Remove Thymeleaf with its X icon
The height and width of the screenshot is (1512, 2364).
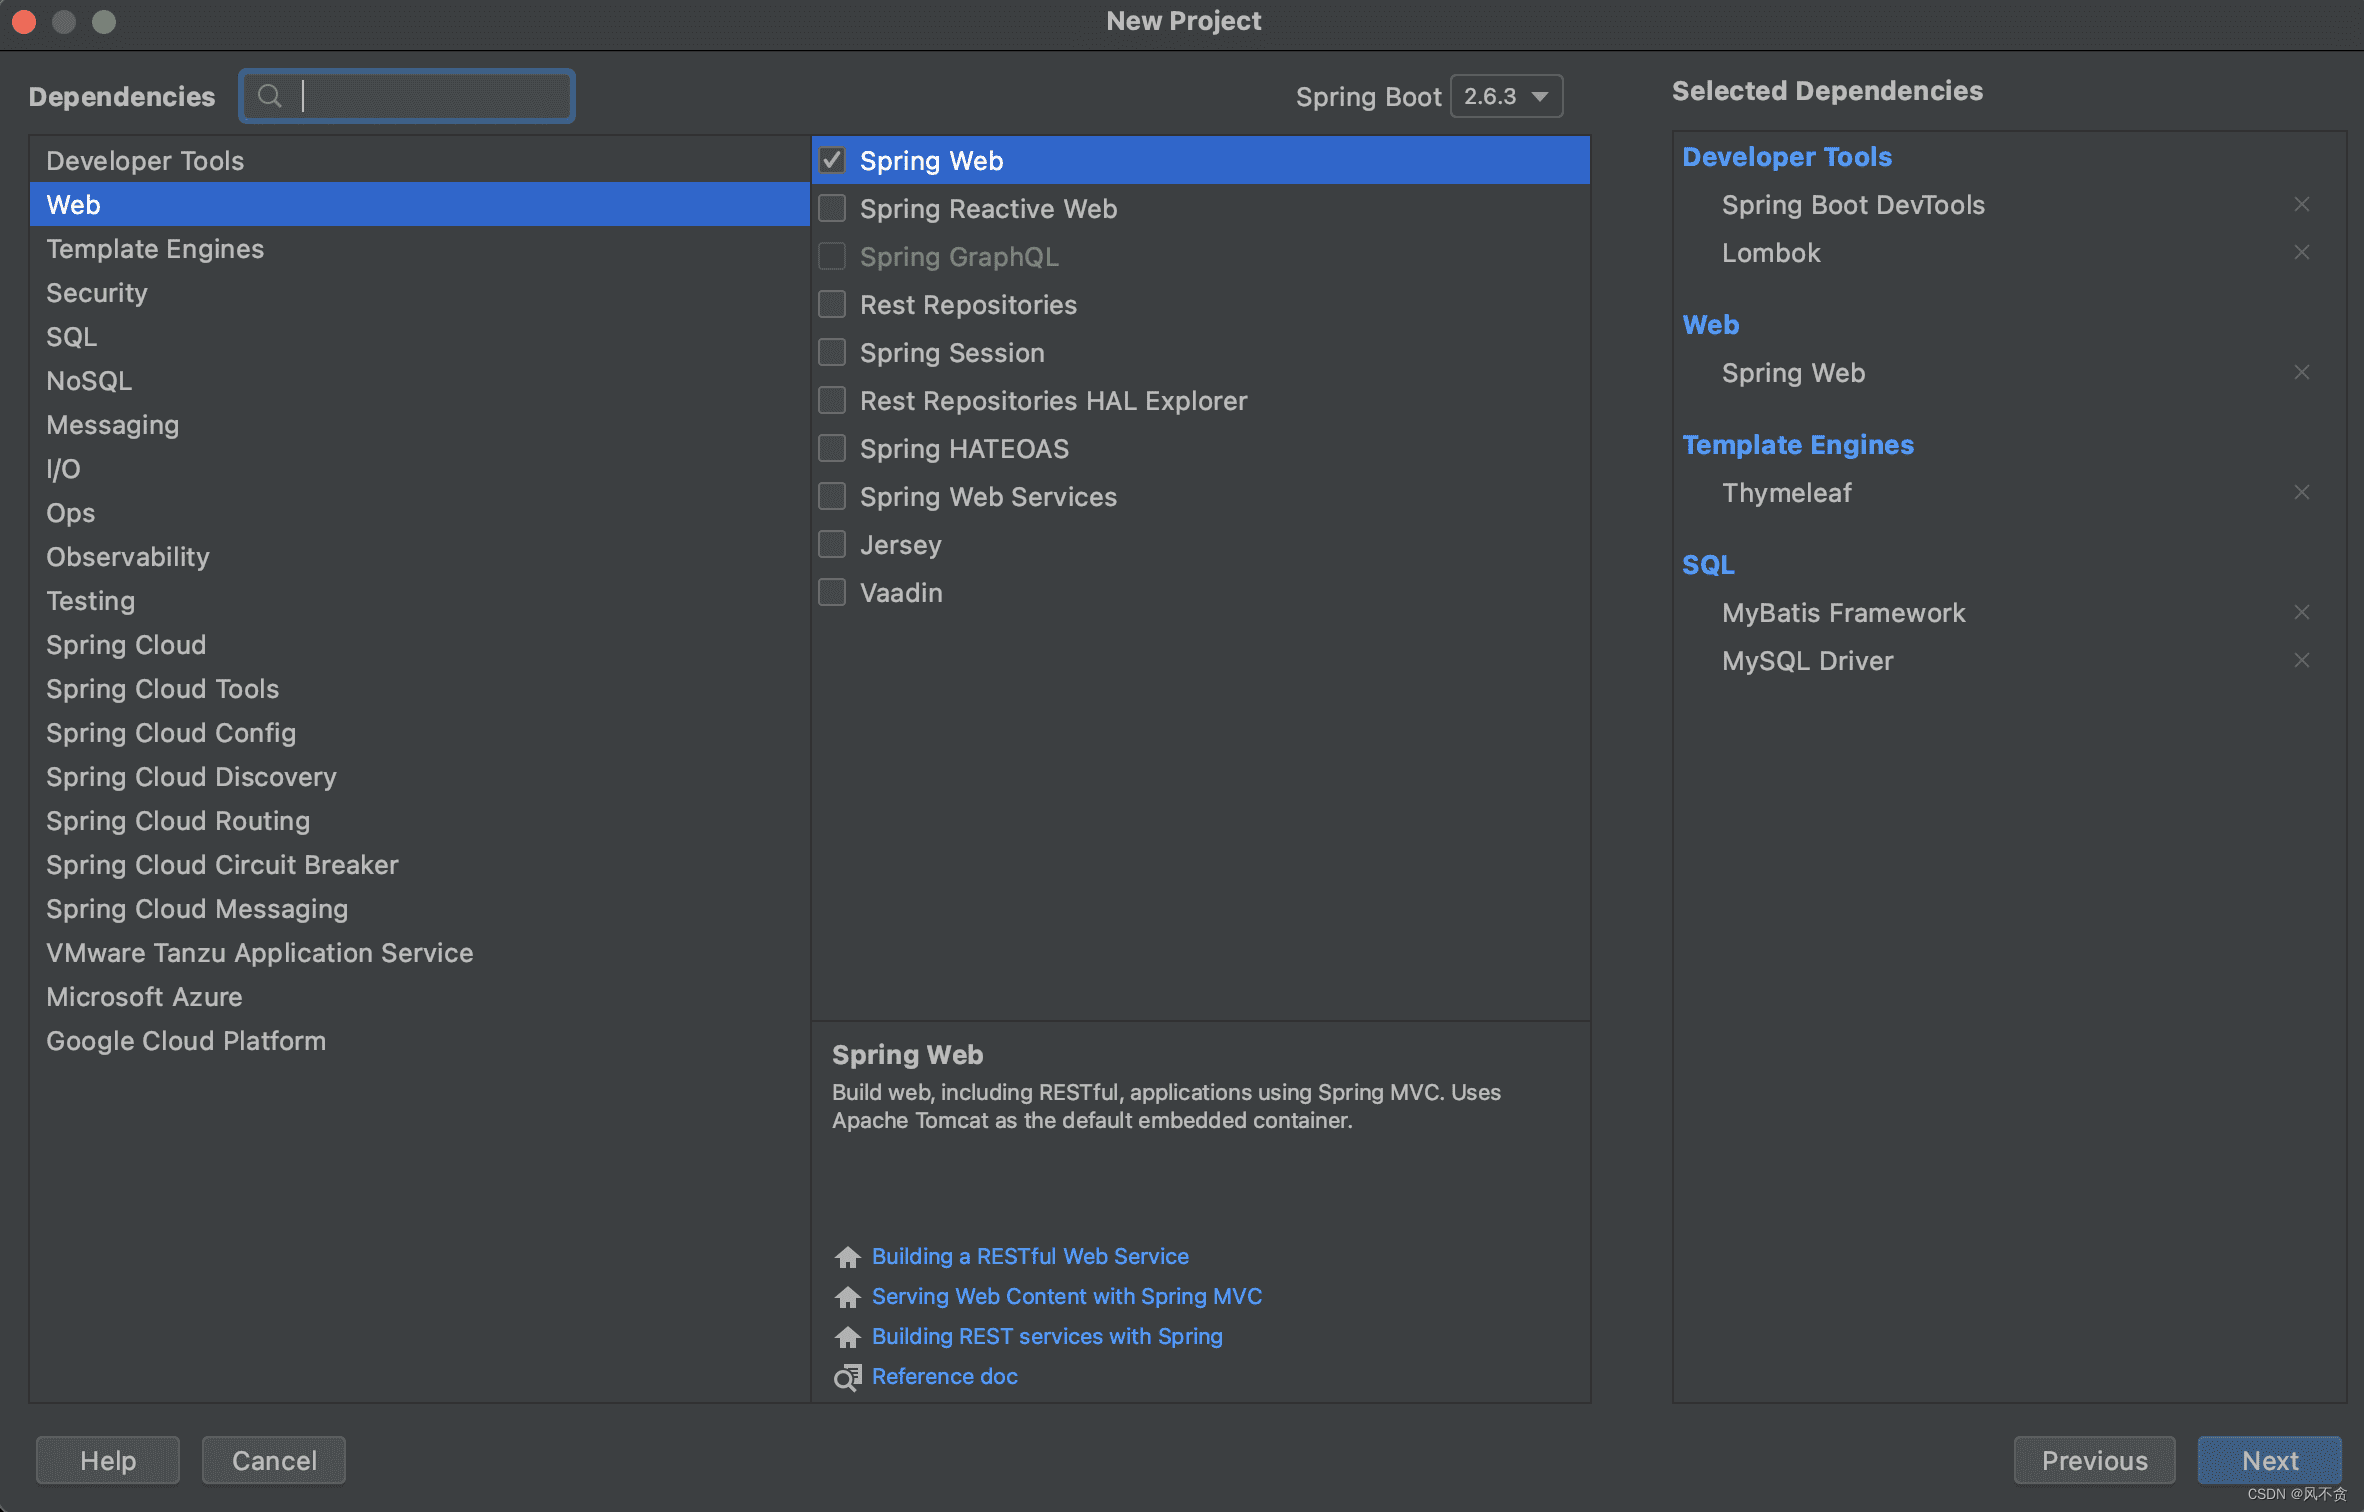(2301, 493)
